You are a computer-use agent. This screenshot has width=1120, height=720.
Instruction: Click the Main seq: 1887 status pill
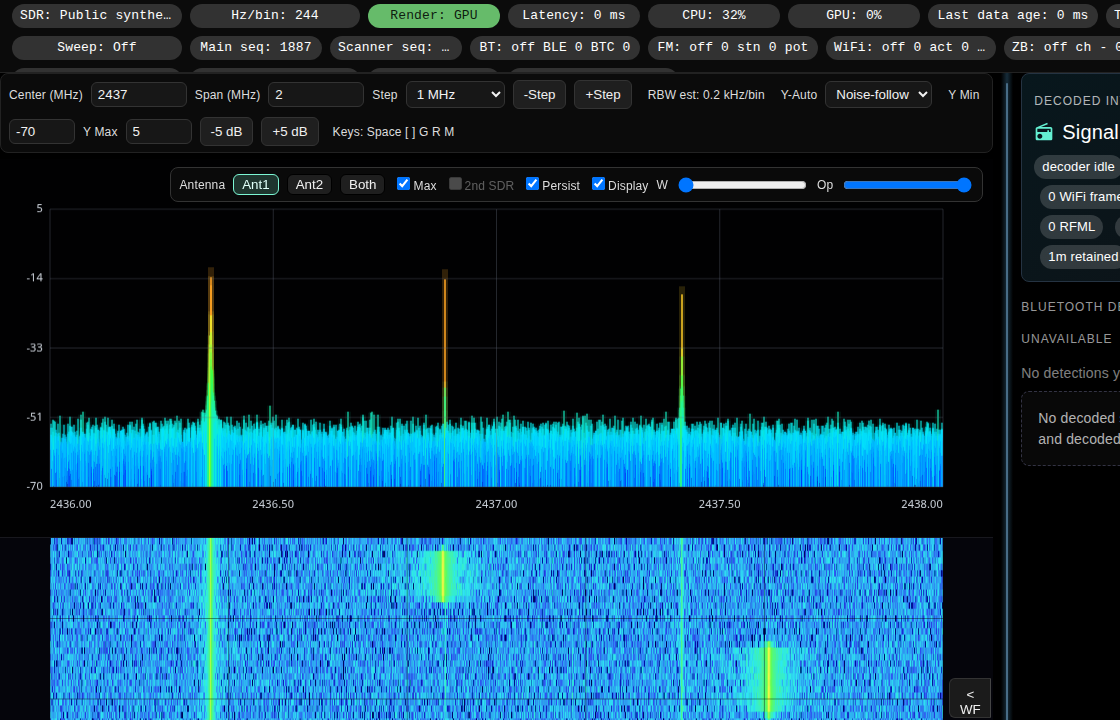click(256, 47)
